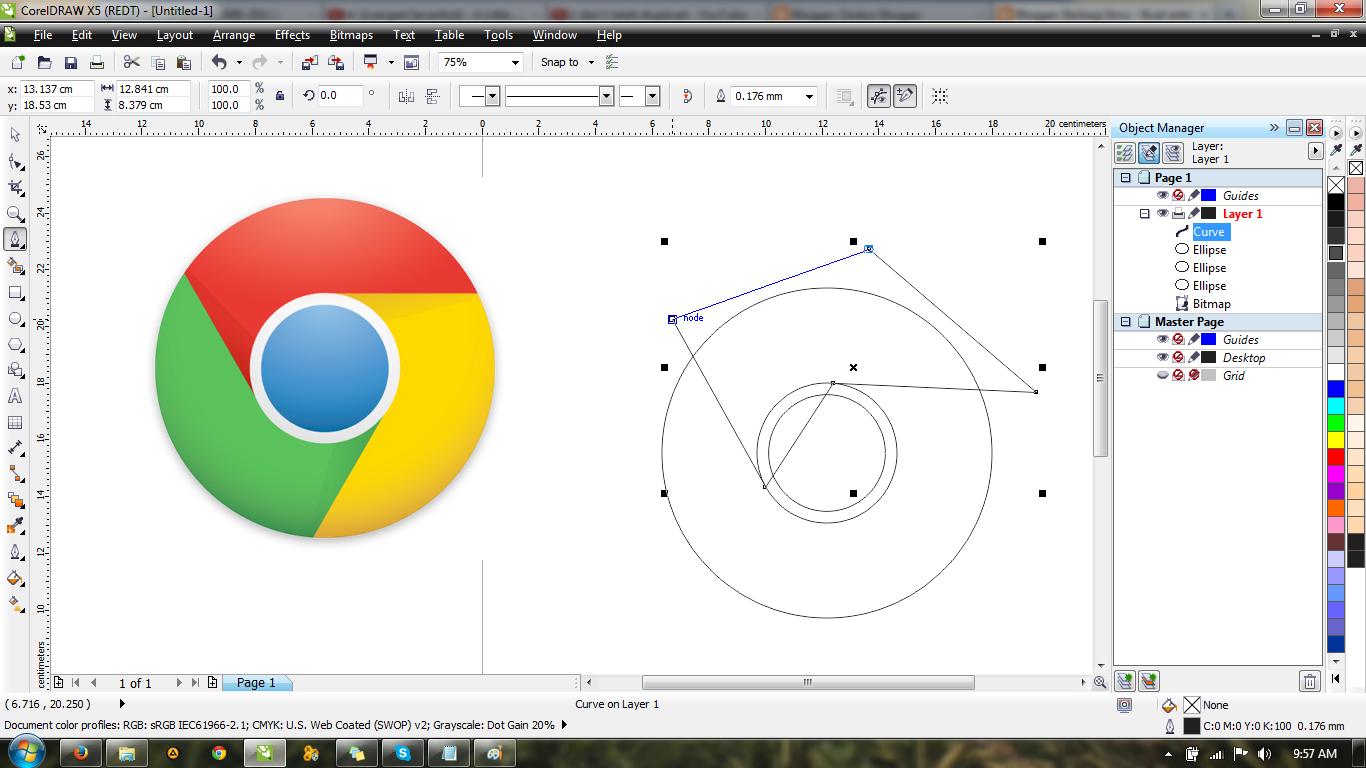Open the Bitmaps menu
The height and width of the screenshot is (768, 1366).
(351, 34)
